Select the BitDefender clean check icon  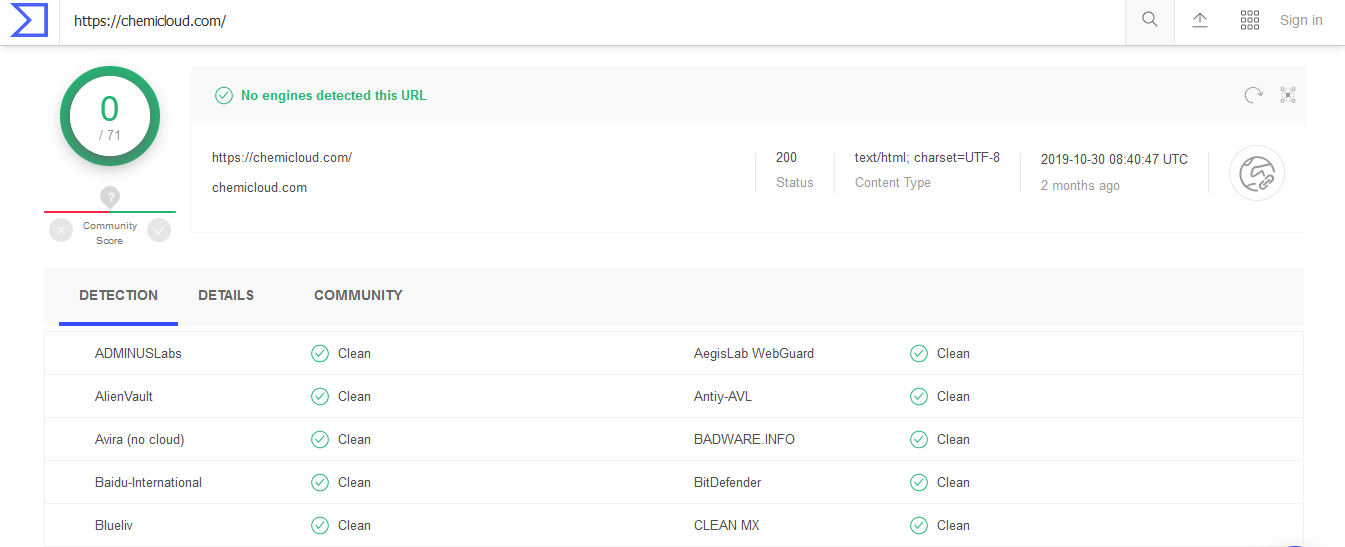[x=919, y=482]
